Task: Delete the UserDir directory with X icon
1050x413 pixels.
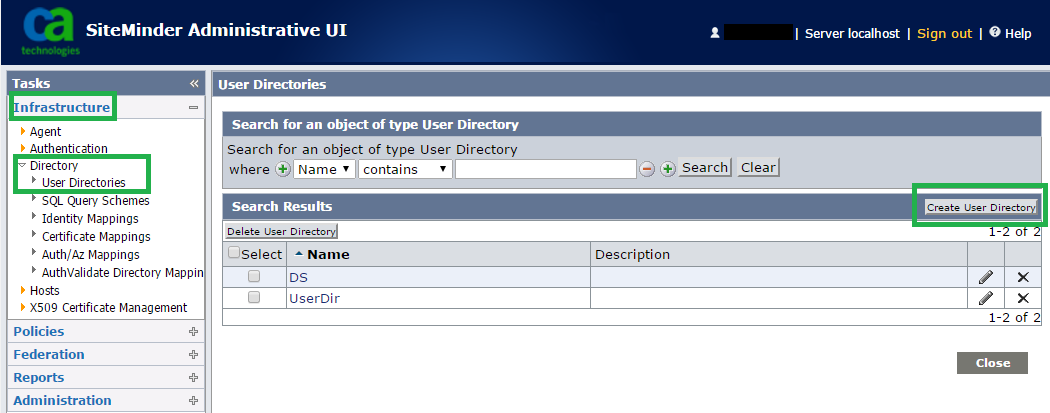Action: click(1023, 299)
